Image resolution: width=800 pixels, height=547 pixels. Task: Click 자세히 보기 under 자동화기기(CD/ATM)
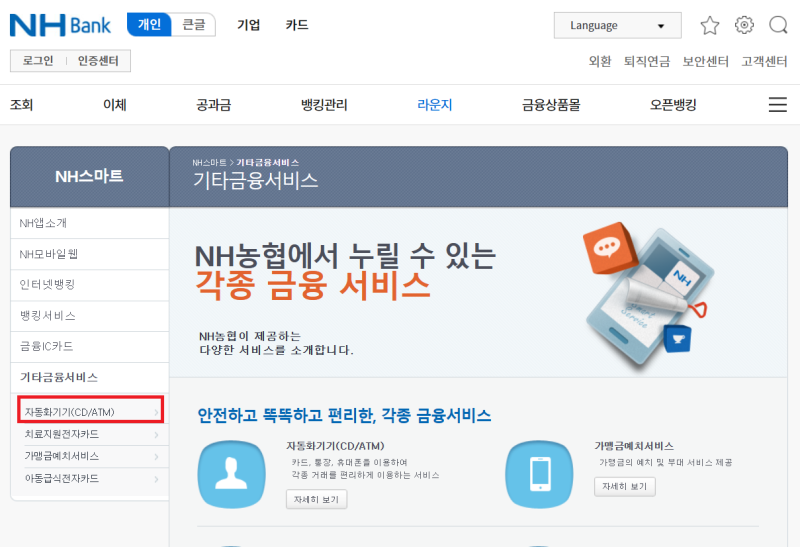tap(316, 500)
